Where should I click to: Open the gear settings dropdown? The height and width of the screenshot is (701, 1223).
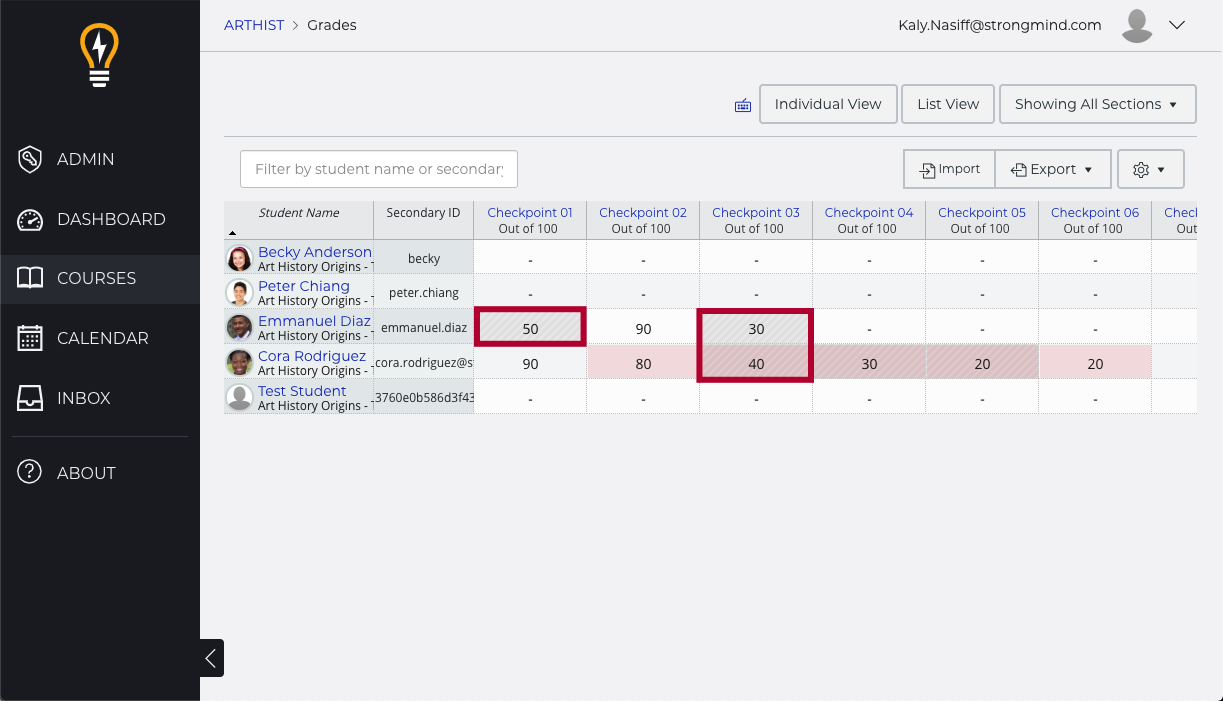click(1150, 169)
